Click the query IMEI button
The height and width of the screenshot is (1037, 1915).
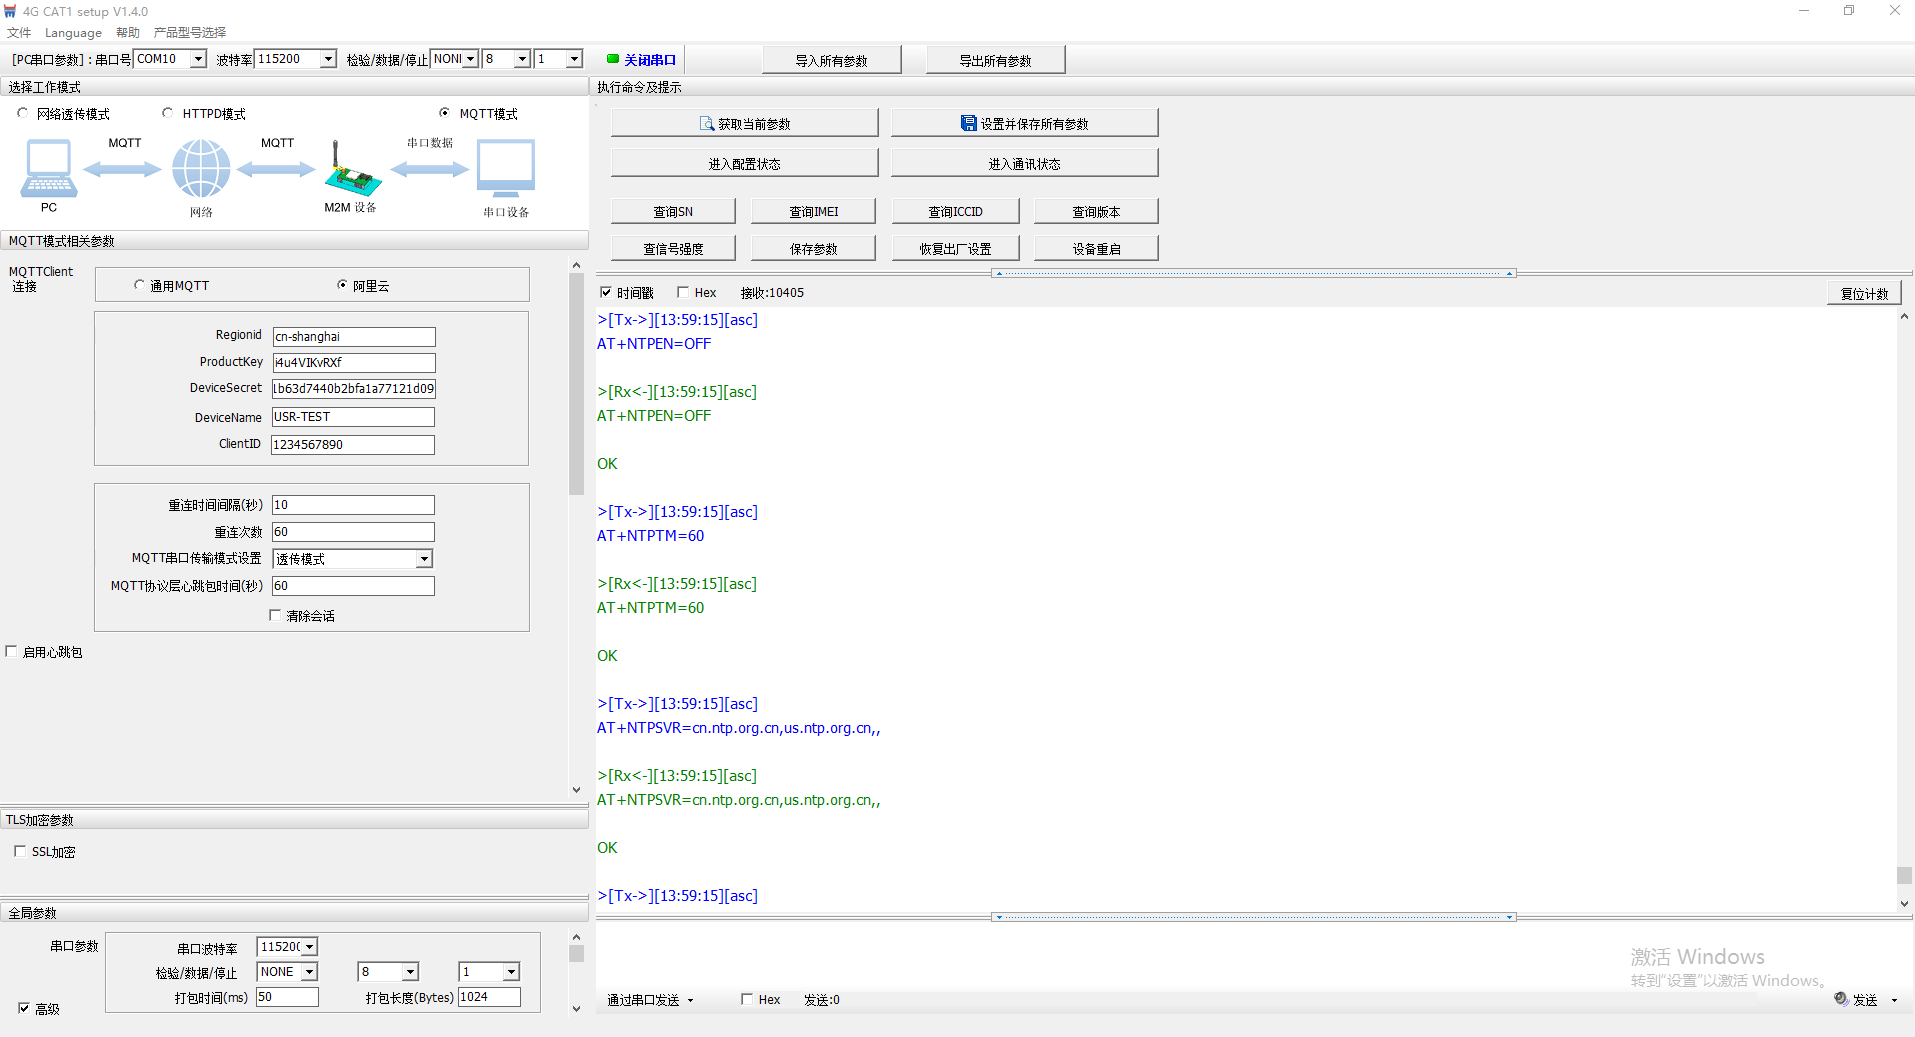[x=813, y=212]
